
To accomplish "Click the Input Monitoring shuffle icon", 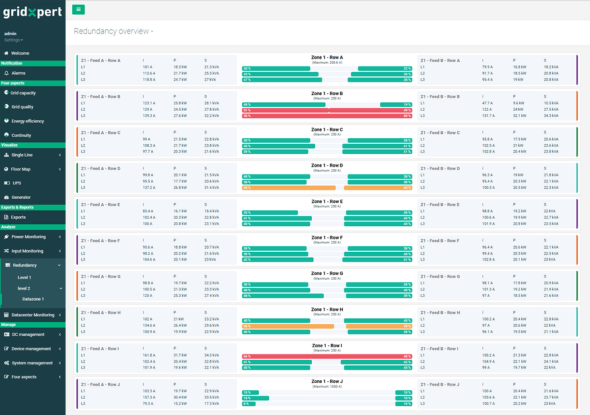I will [x=6, y=251].
